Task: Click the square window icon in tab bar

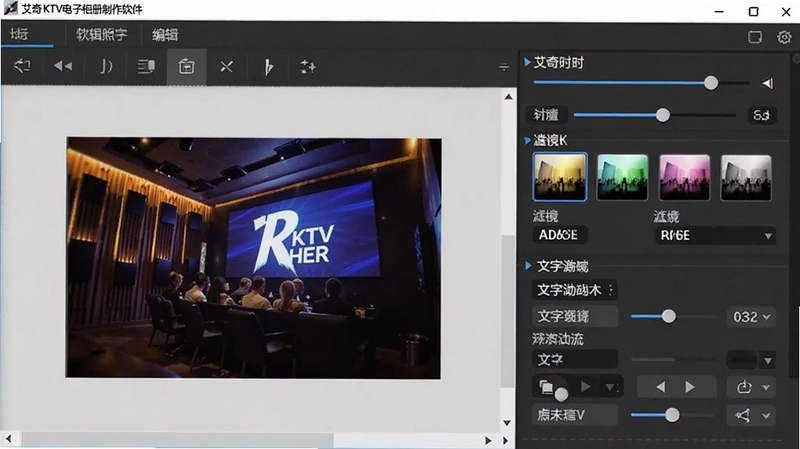Action: (755, 37)
